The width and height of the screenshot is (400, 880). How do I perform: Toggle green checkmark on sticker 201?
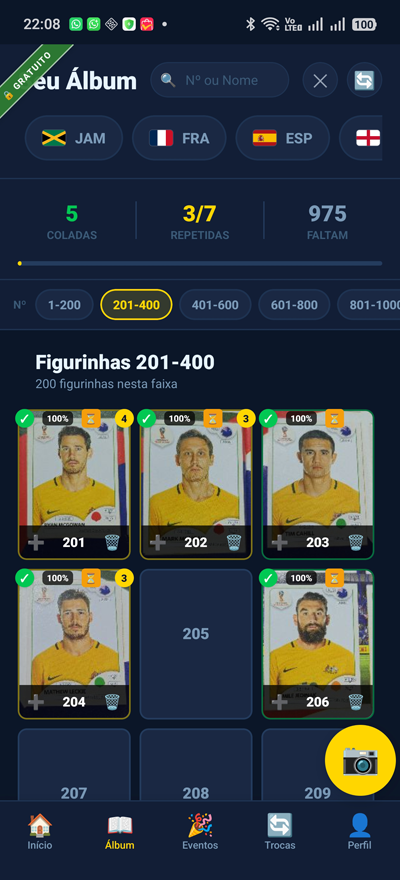click(x=25, y=418)
